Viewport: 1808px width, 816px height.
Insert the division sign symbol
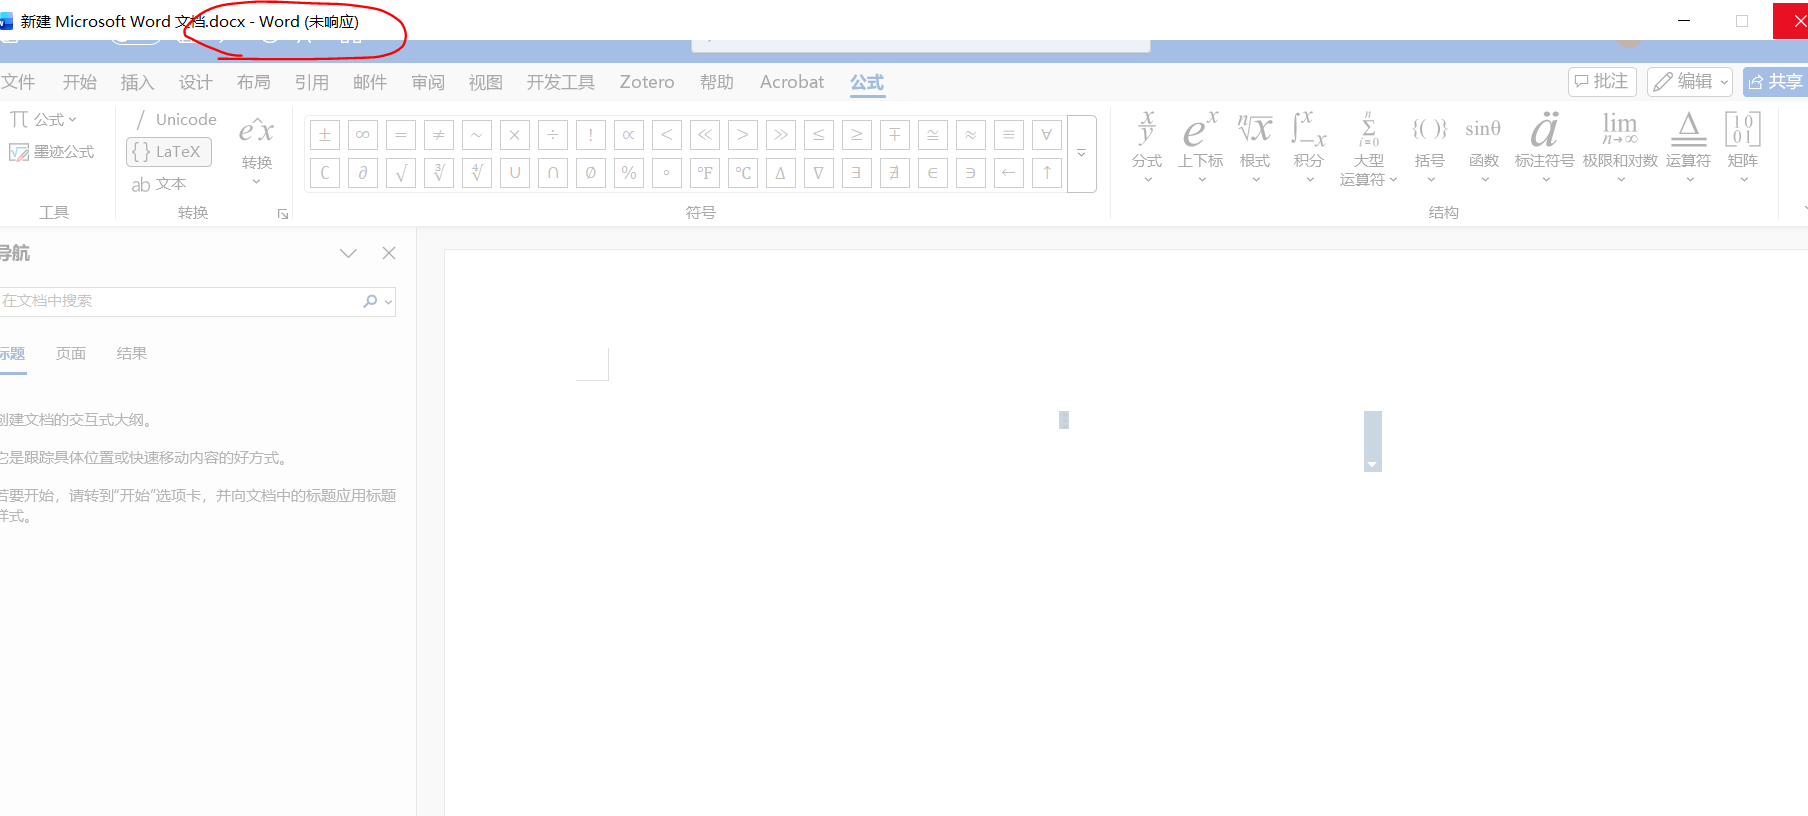click(553, 134)
